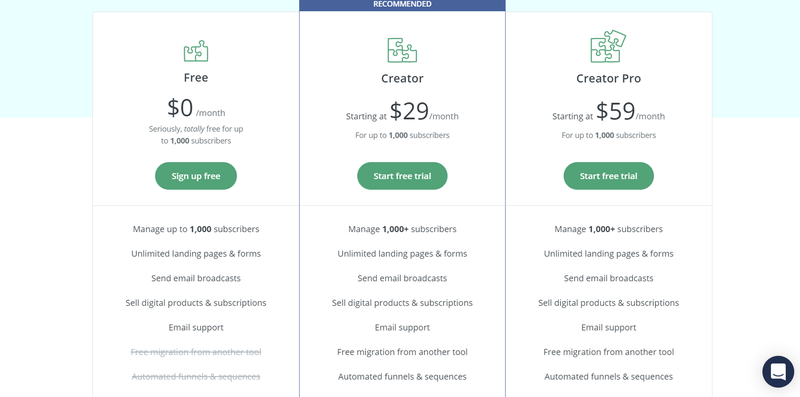
Task: Select the RECOMMENDED banner above Creator
Action: pos(402,5)
